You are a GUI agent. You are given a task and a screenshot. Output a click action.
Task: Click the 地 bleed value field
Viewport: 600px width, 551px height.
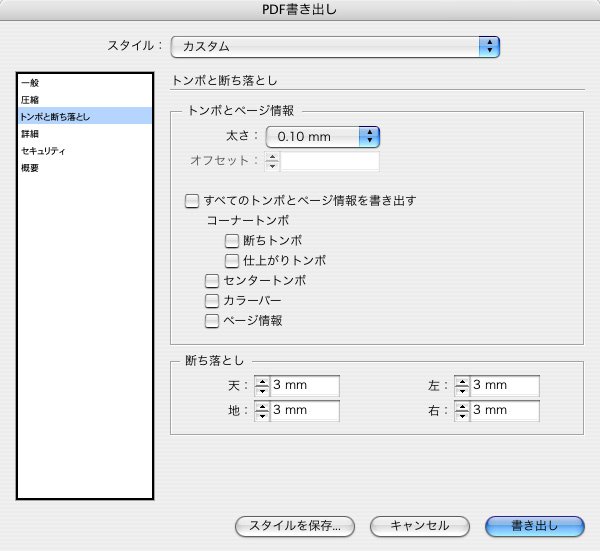305,411
